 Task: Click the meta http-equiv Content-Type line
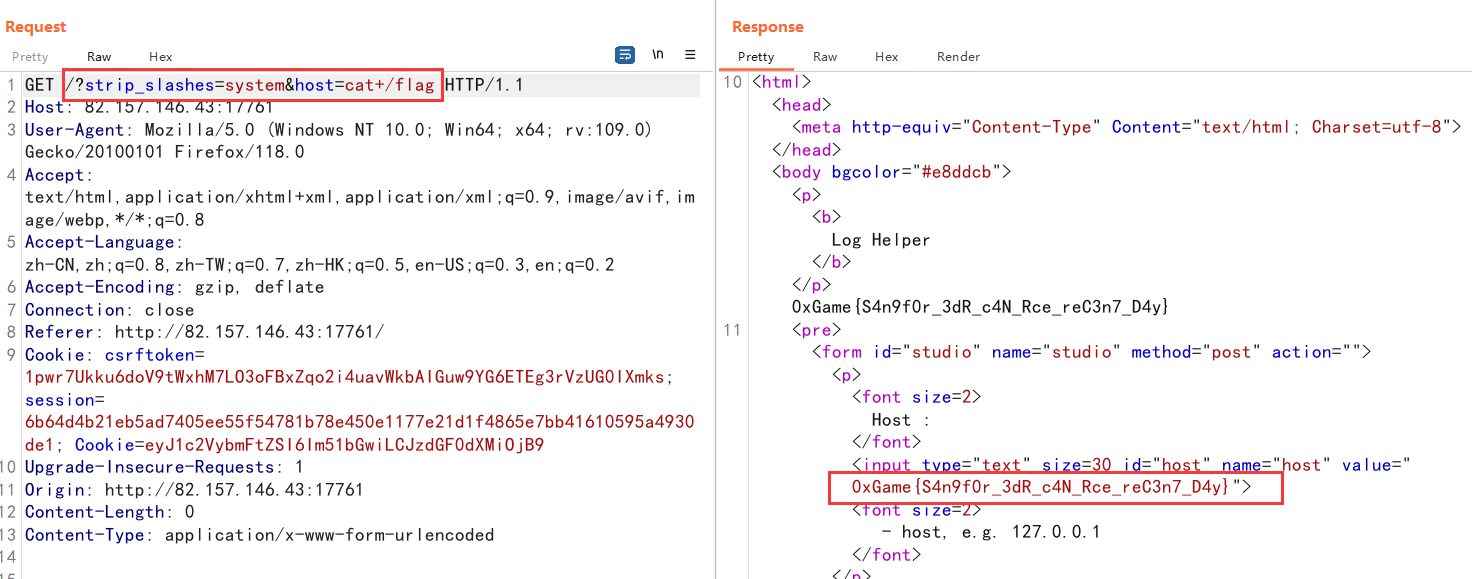[x=1126, y=127]
